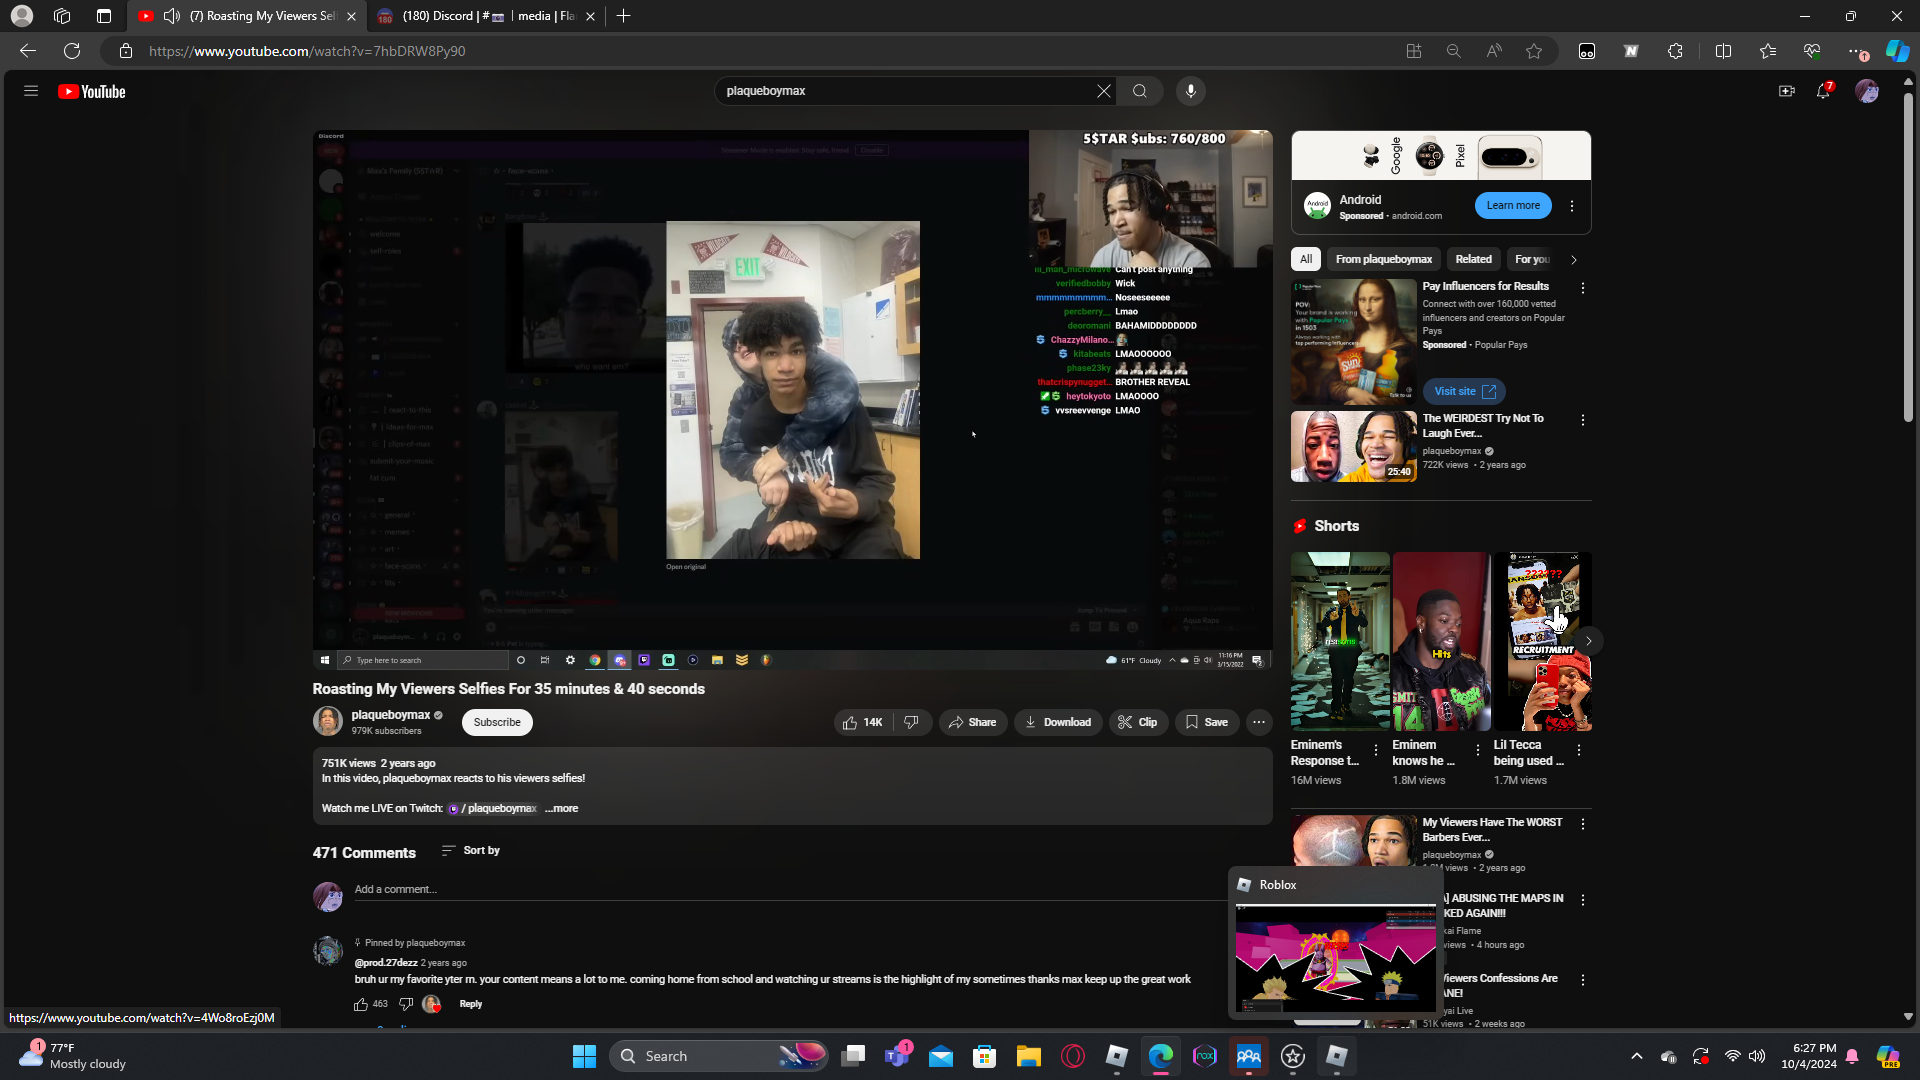Toggle Edge split screen
This screenshot has width=1920, height=1080.
(1723, 51)
